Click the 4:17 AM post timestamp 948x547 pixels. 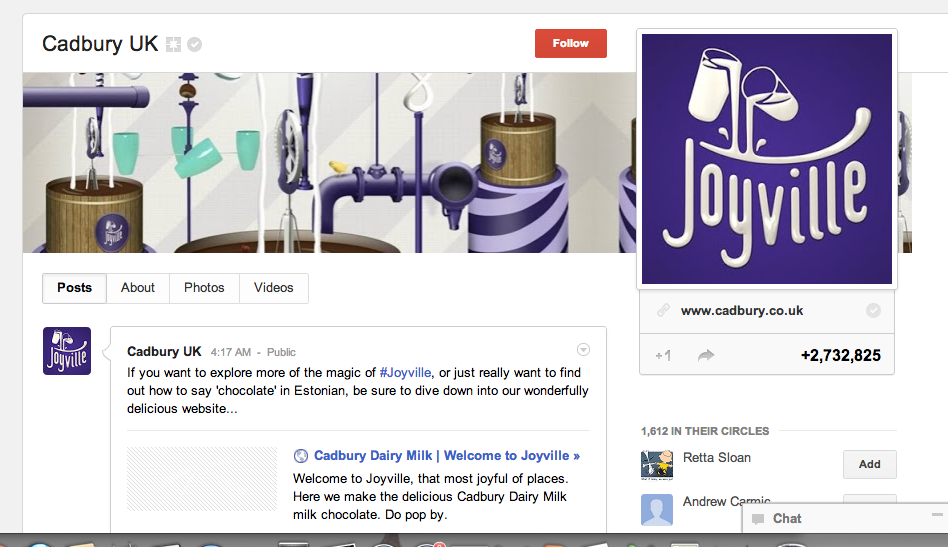[230, 352]
